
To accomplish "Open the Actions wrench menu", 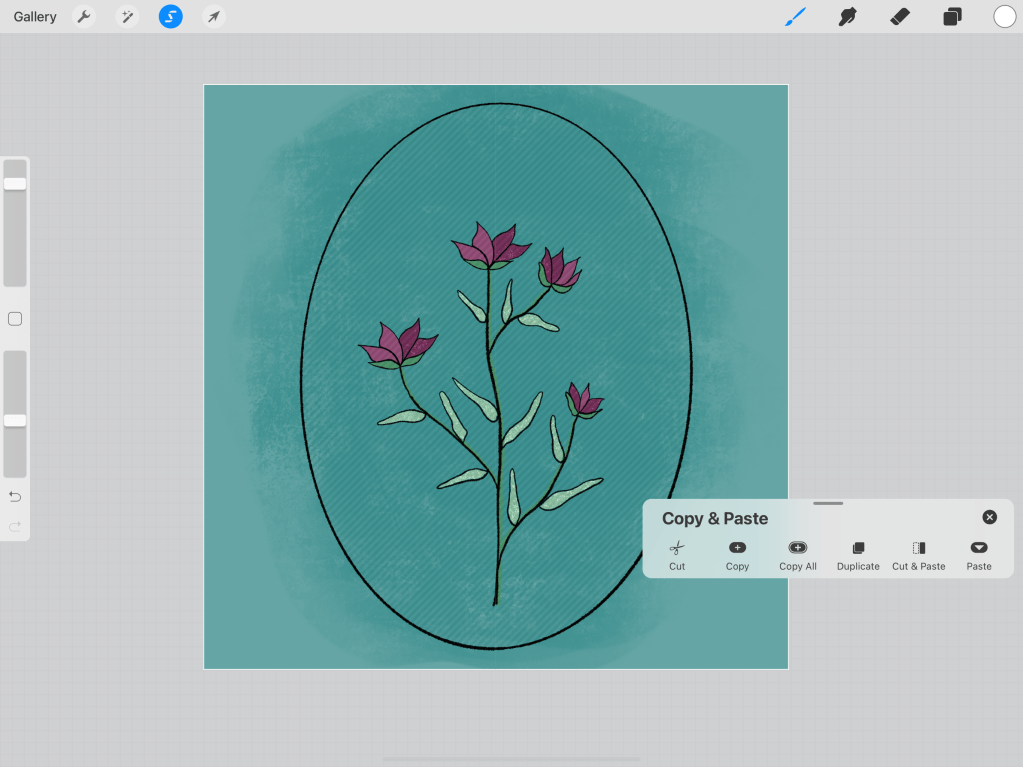I will (84, 17).
